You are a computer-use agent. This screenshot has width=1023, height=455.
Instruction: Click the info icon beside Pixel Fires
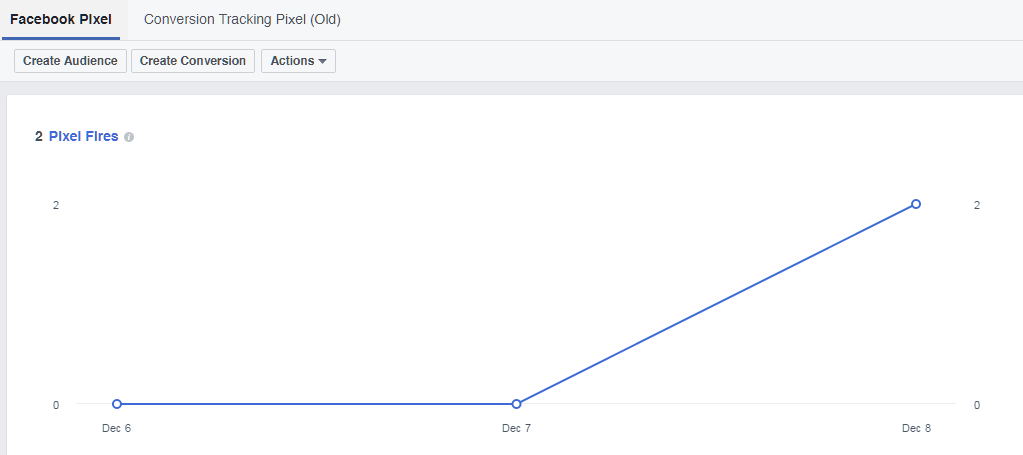(129, 137)
